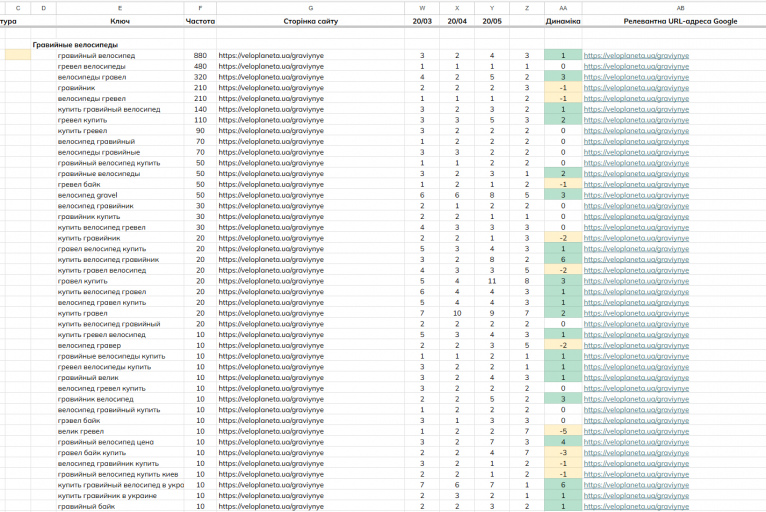This screenshot has width=766, height=512.
Task: Select keyword cell 'гравийник купить'
Action: 120,217
